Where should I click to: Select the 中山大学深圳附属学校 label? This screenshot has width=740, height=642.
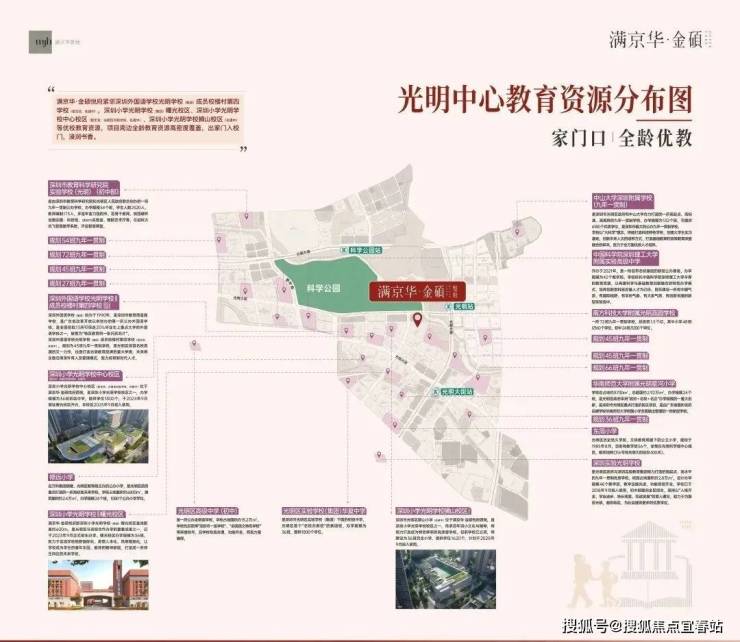coord(623,201)
